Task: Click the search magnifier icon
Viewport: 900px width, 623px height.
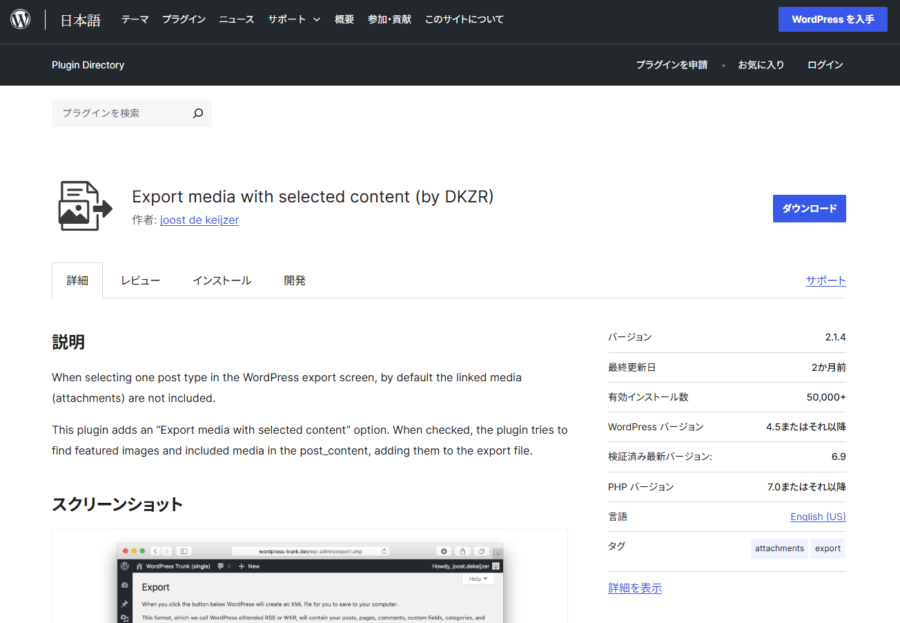Action: tap(197, 113)
